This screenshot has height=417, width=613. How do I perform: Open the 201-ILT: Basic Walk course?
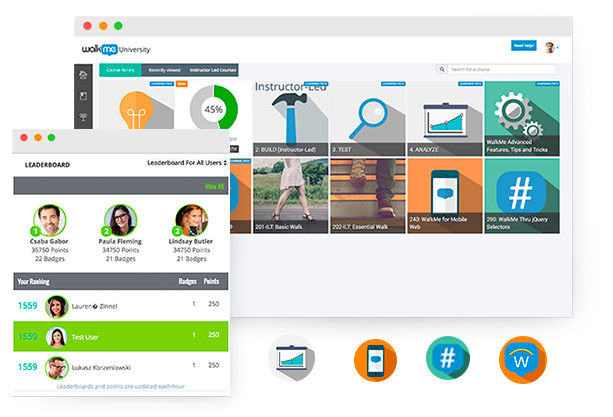(x=290, y=196)
